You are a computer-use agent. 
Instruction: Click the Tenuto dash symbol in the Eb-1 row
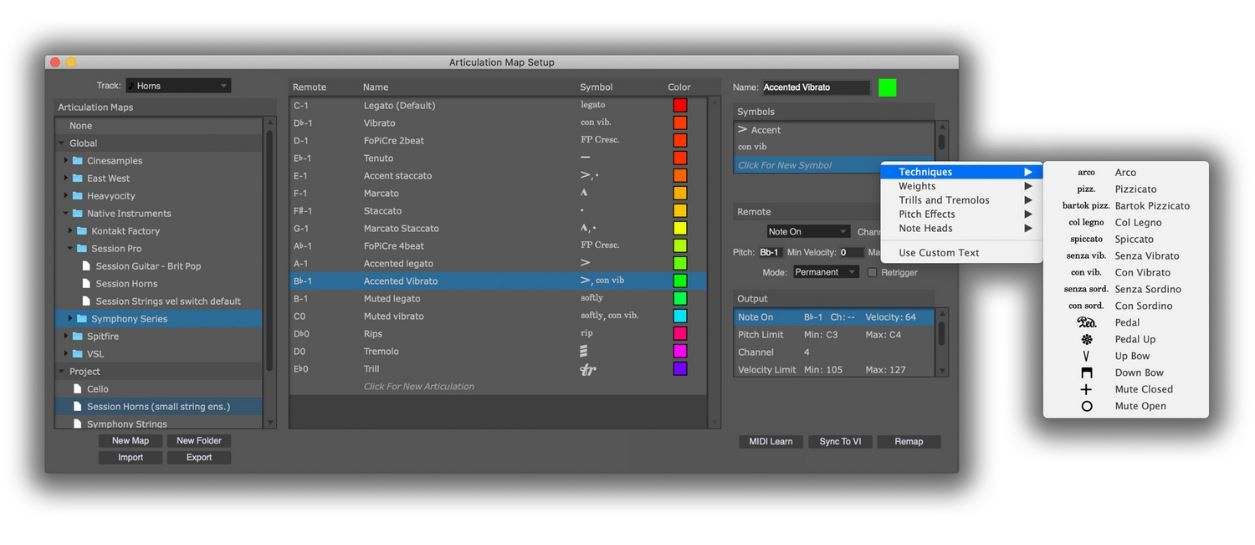(585, 158)
